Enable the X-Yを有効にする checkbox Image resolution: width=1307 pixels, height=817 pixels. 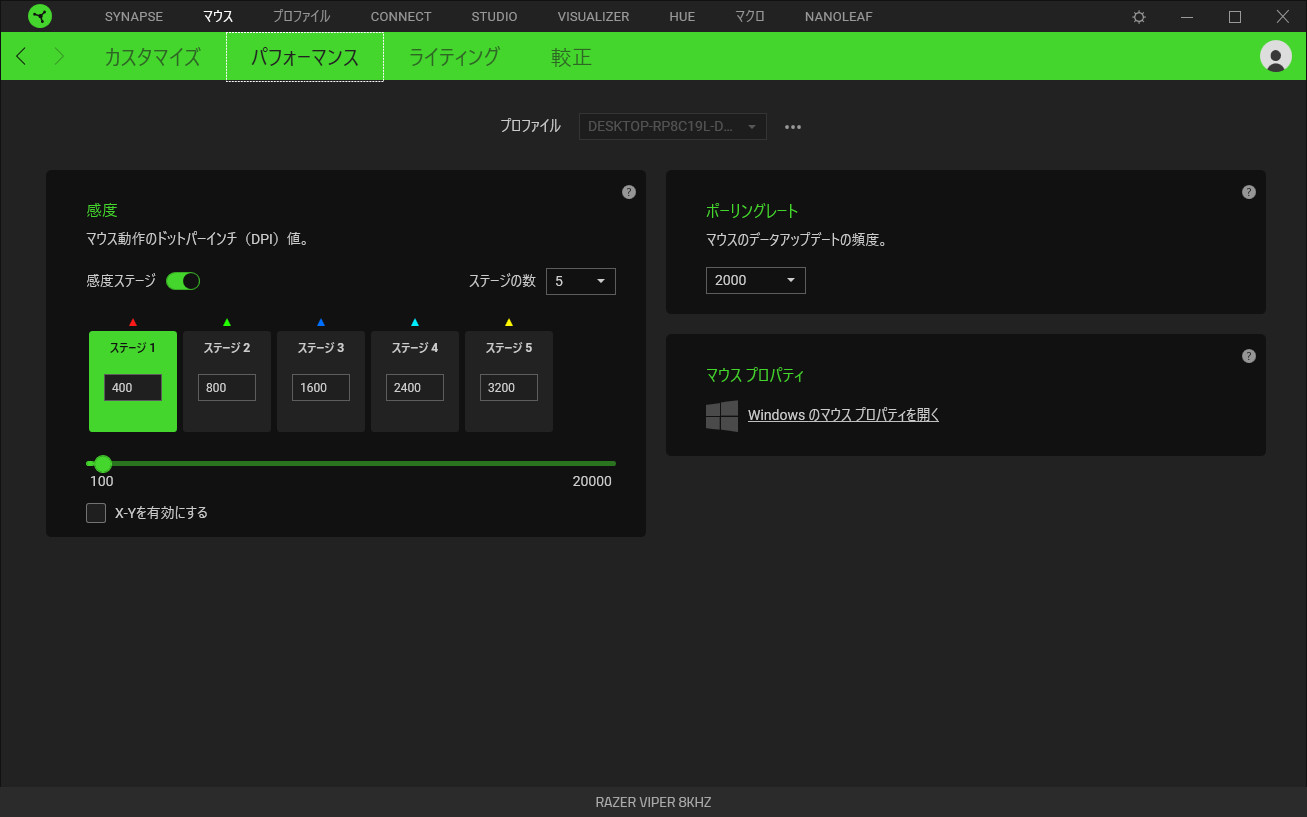pos(96,513)
